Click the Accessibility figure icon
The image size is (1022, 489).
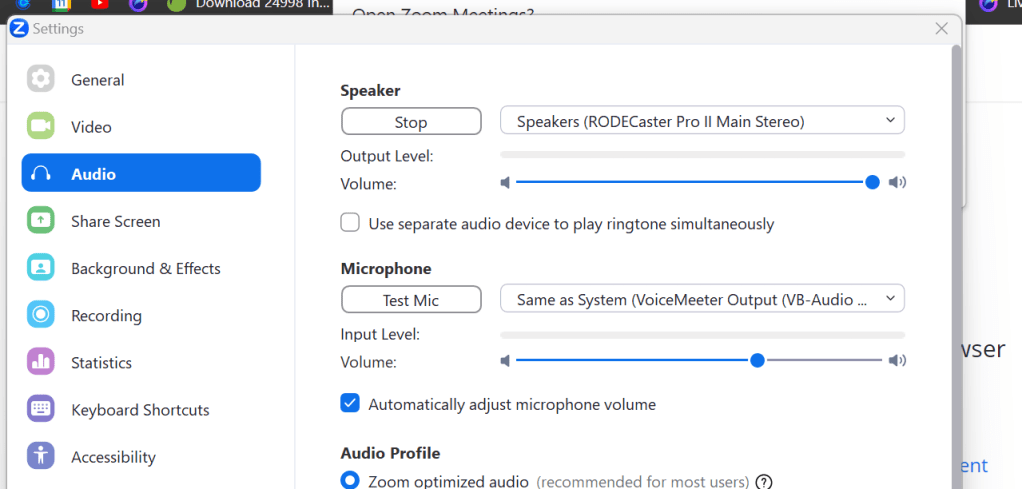(x=40, y=456)
